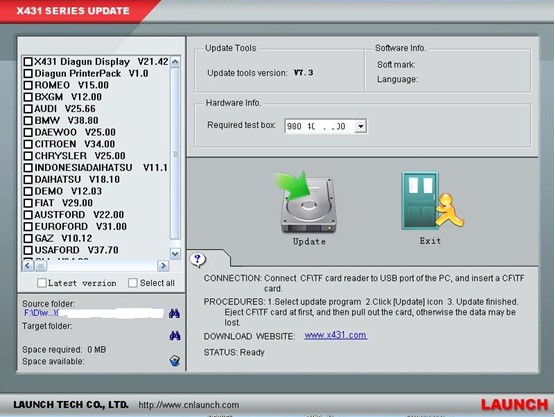The height and width of the screenshot is (417, 555).
Task: Click the list scroll down arrow
Action: (175, 253)
